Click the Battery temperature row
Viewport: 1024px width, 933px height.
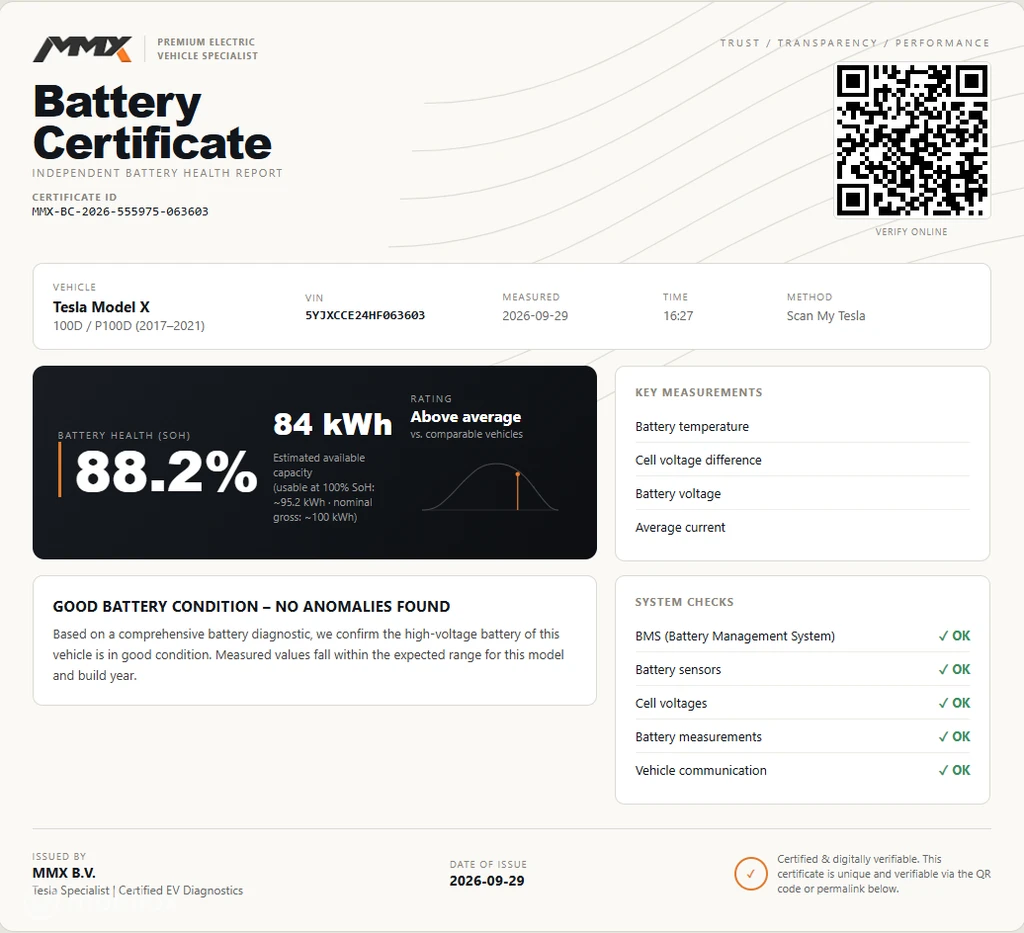pyautogui.click(x=802, y=426)
